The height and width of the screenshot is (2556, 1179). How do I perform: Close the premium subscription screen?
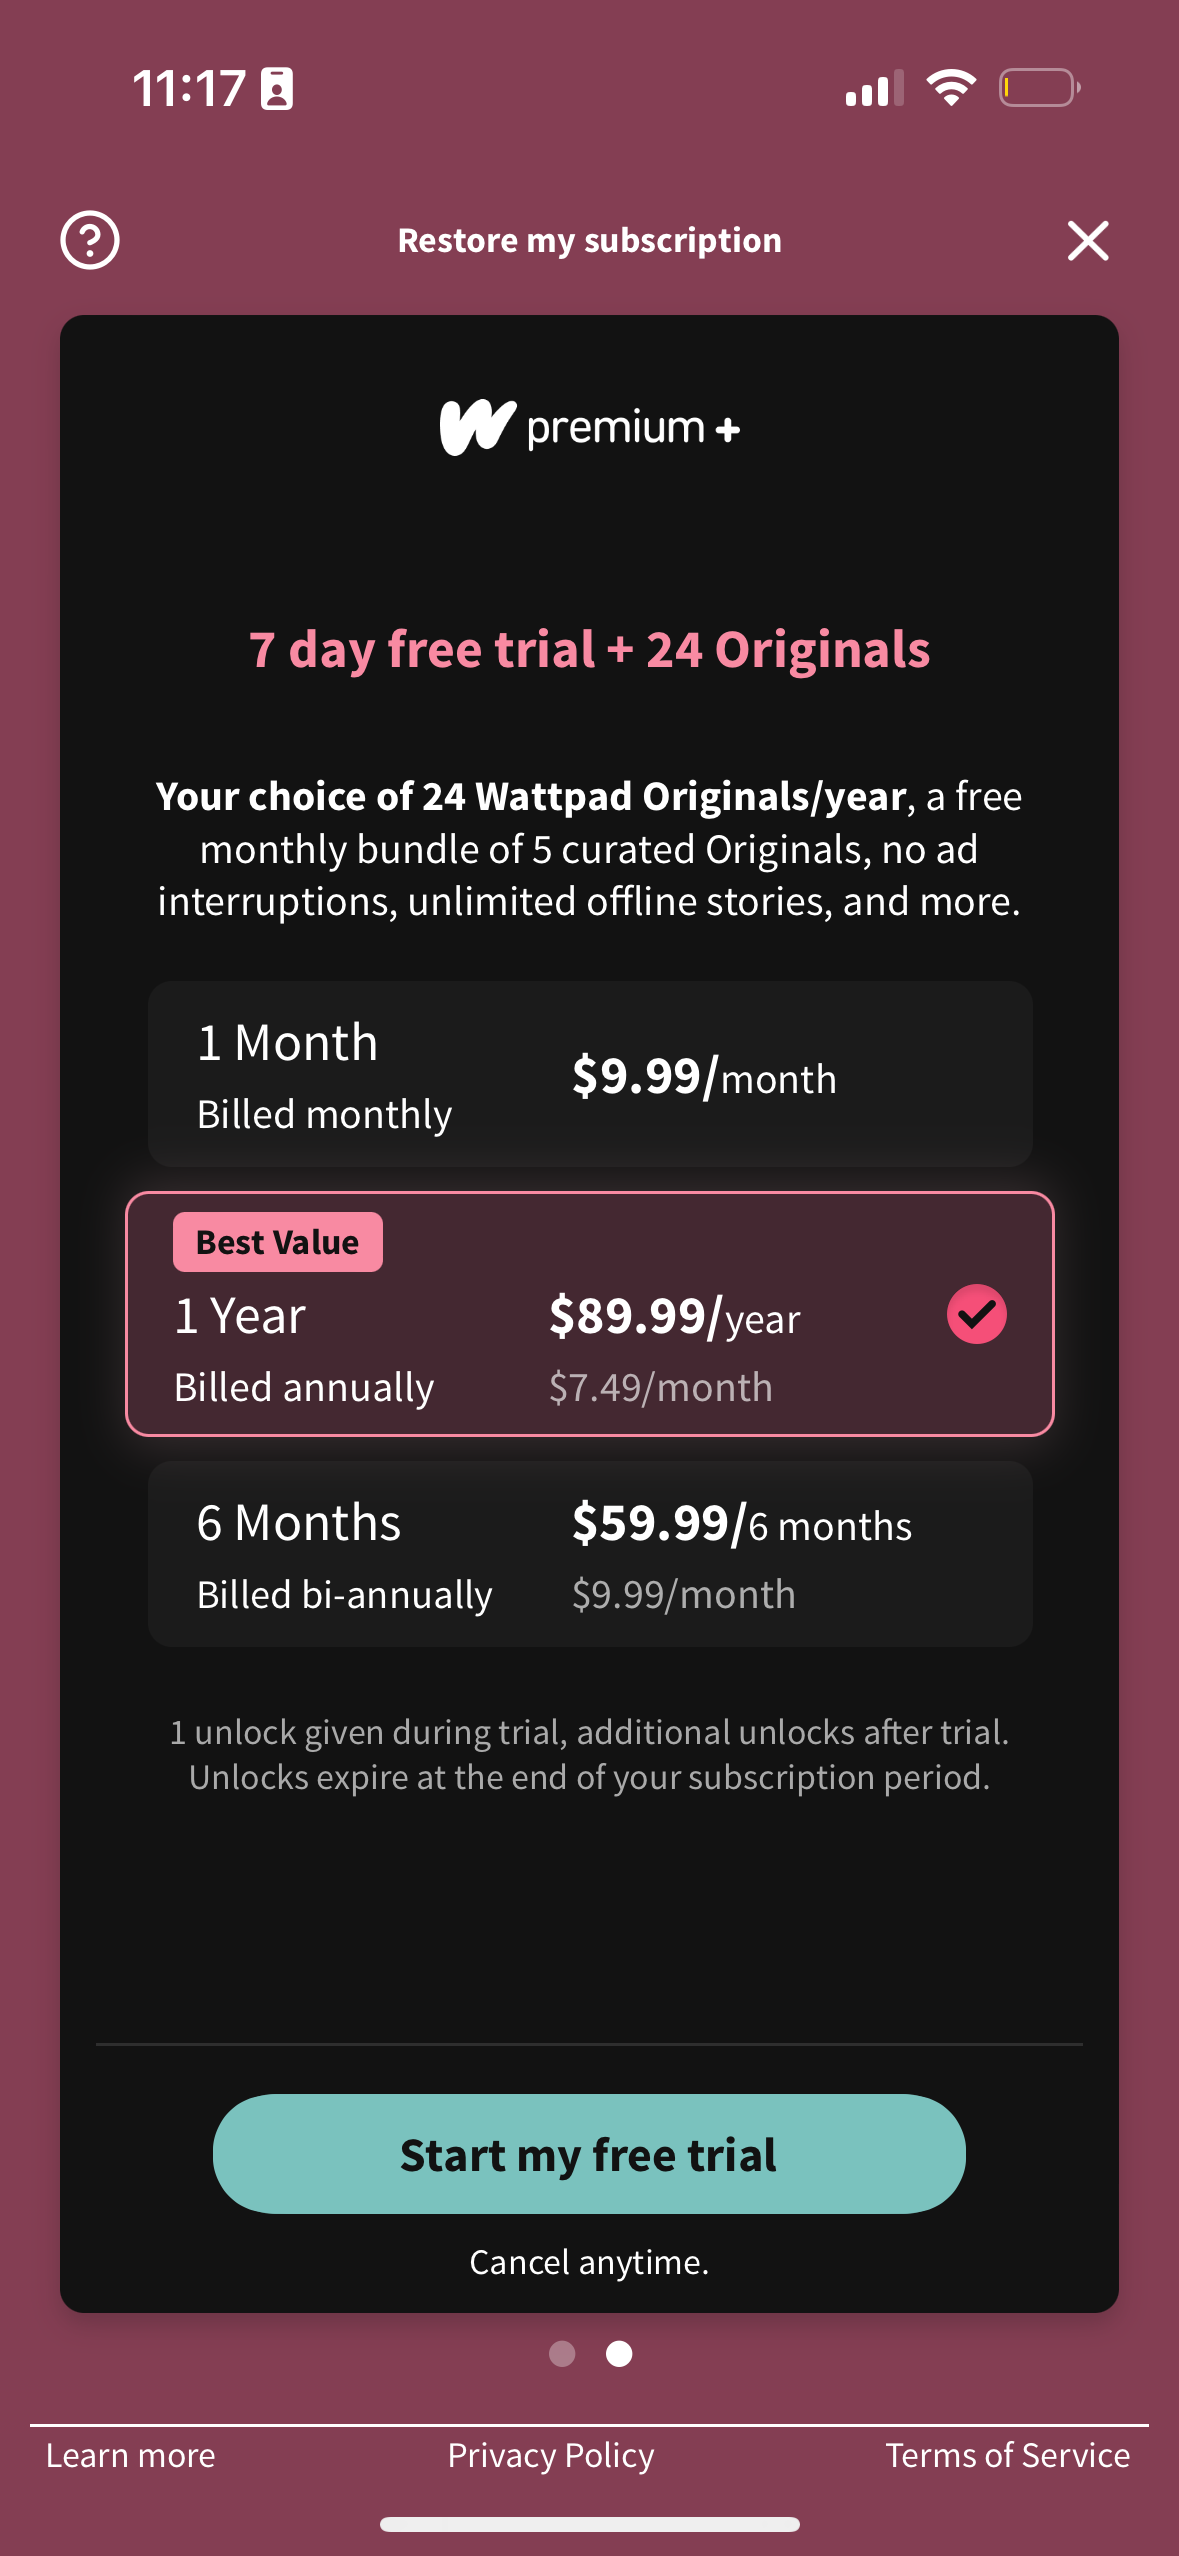pyautogui.click(x=1088, y=241)
